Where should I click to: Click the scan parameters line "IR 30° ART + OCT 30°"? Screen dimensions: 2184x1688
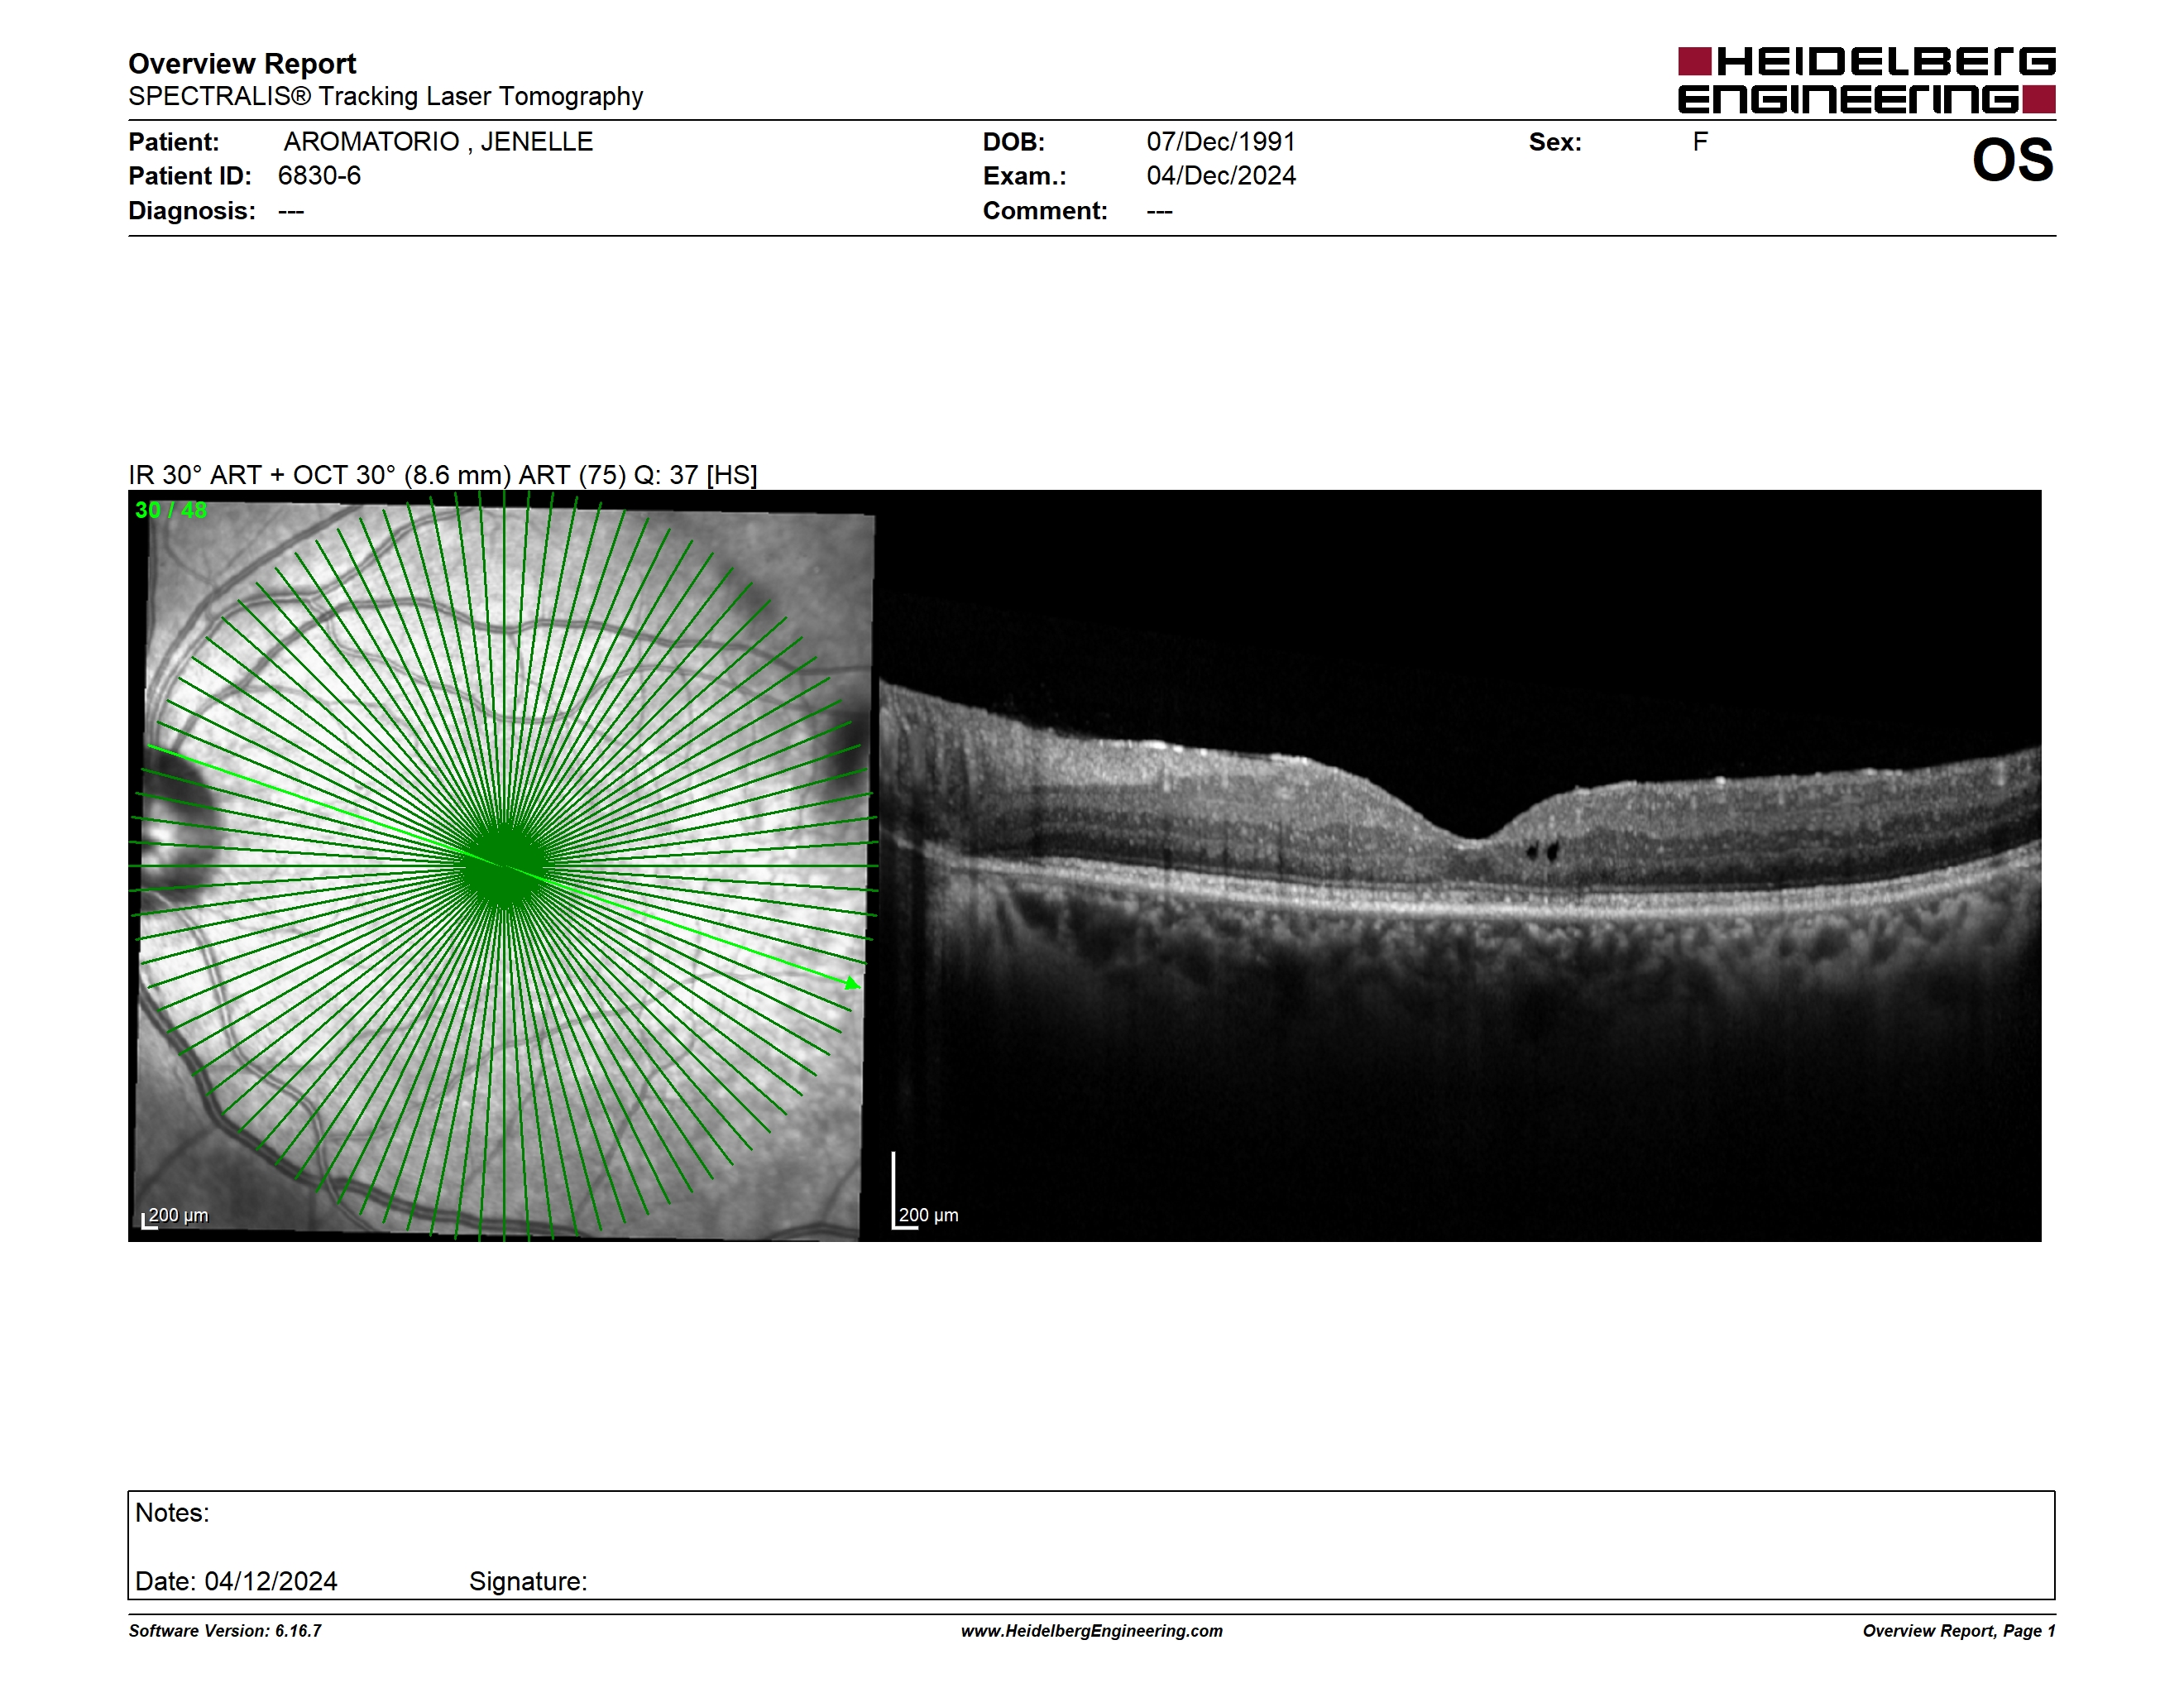click(442, 475)
